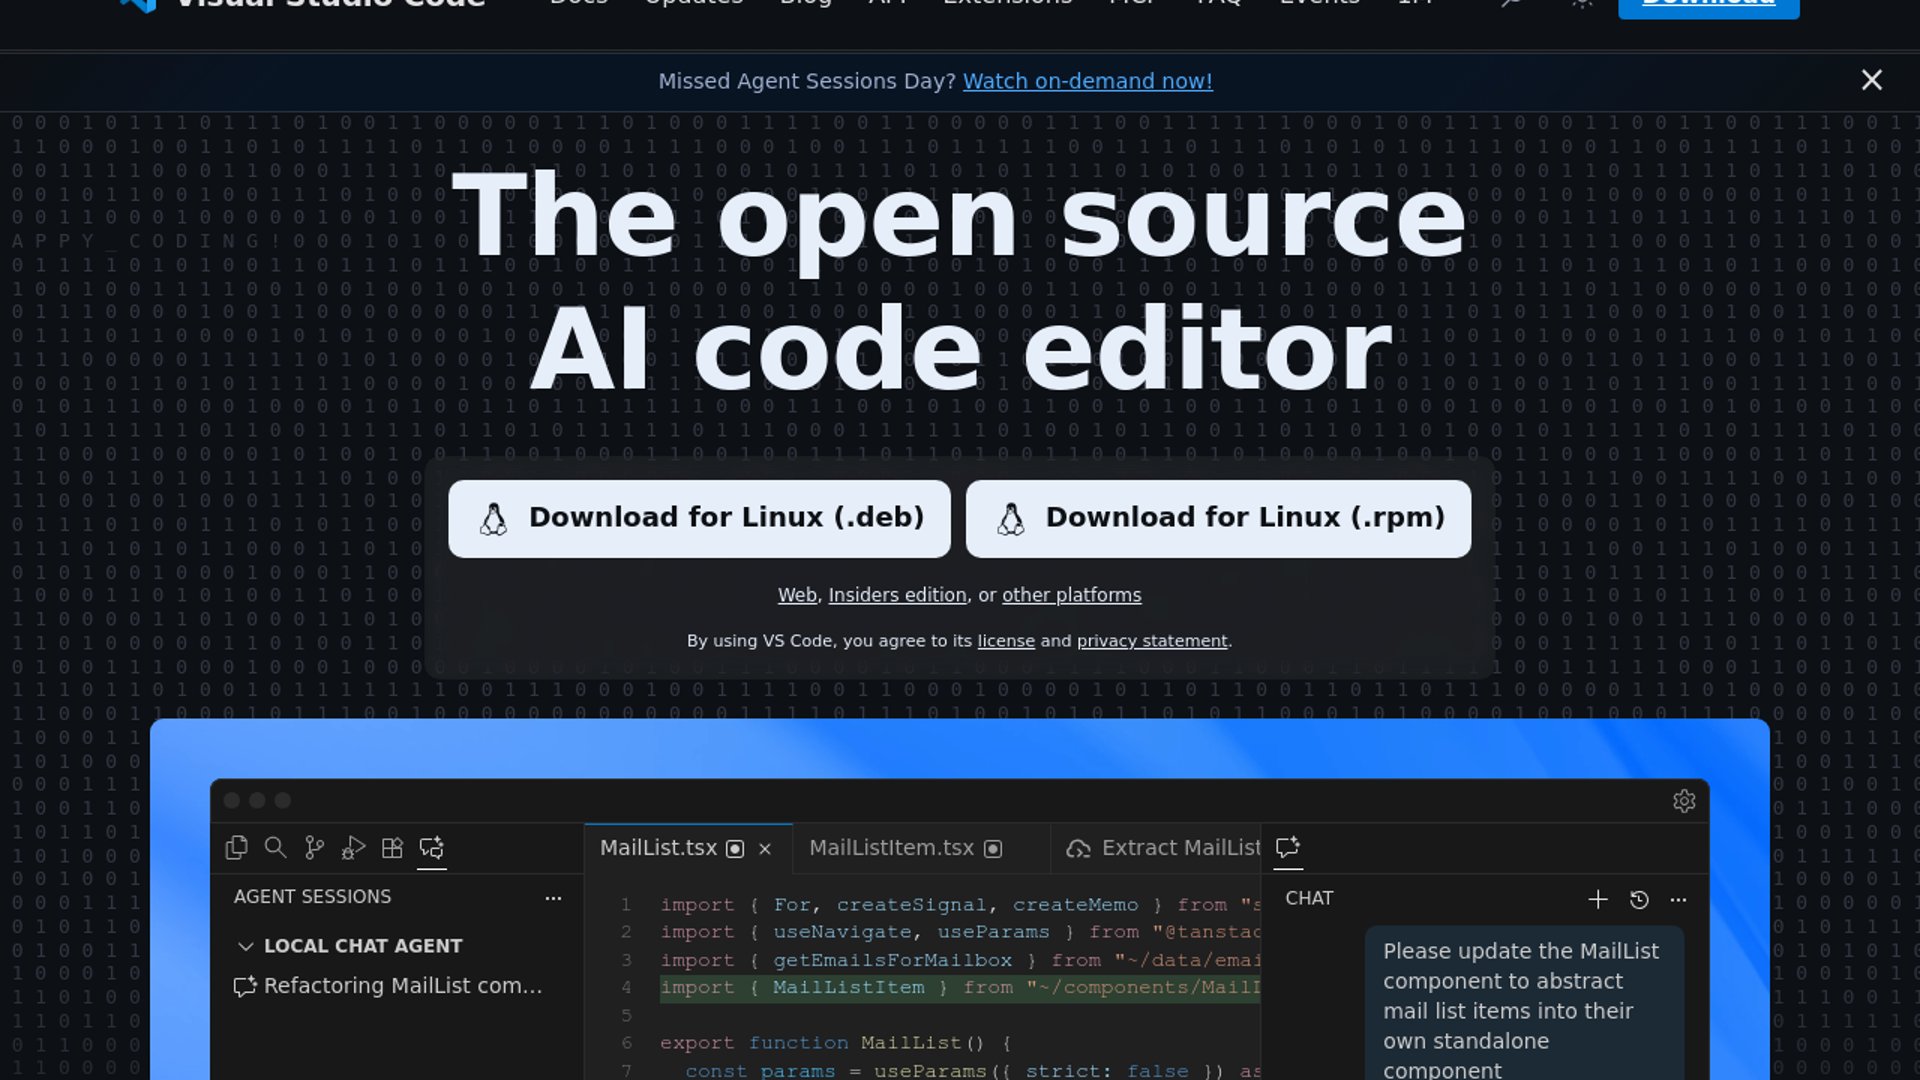Open the Explorer files icon in sidebar

coord(237,848)
